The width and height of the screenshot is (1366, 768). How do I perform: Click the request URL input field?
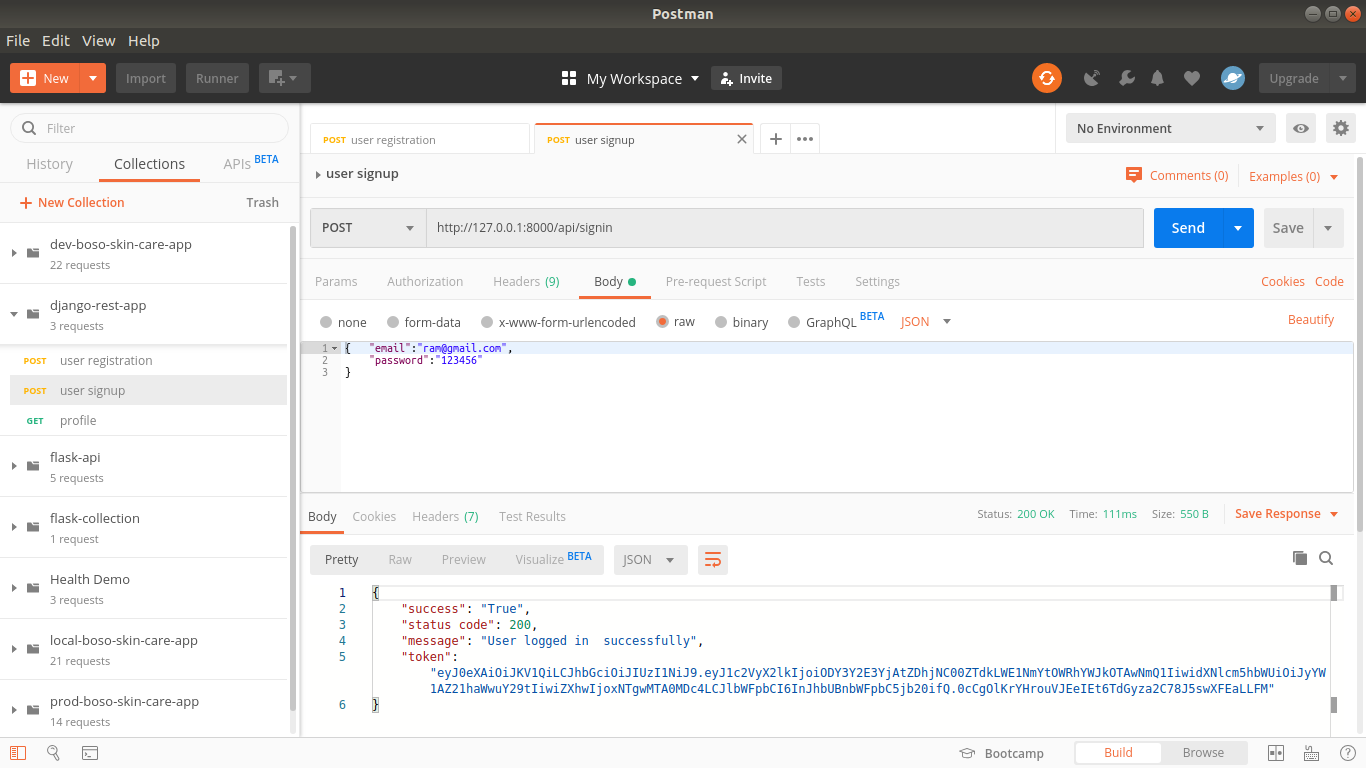coord(785,228)
